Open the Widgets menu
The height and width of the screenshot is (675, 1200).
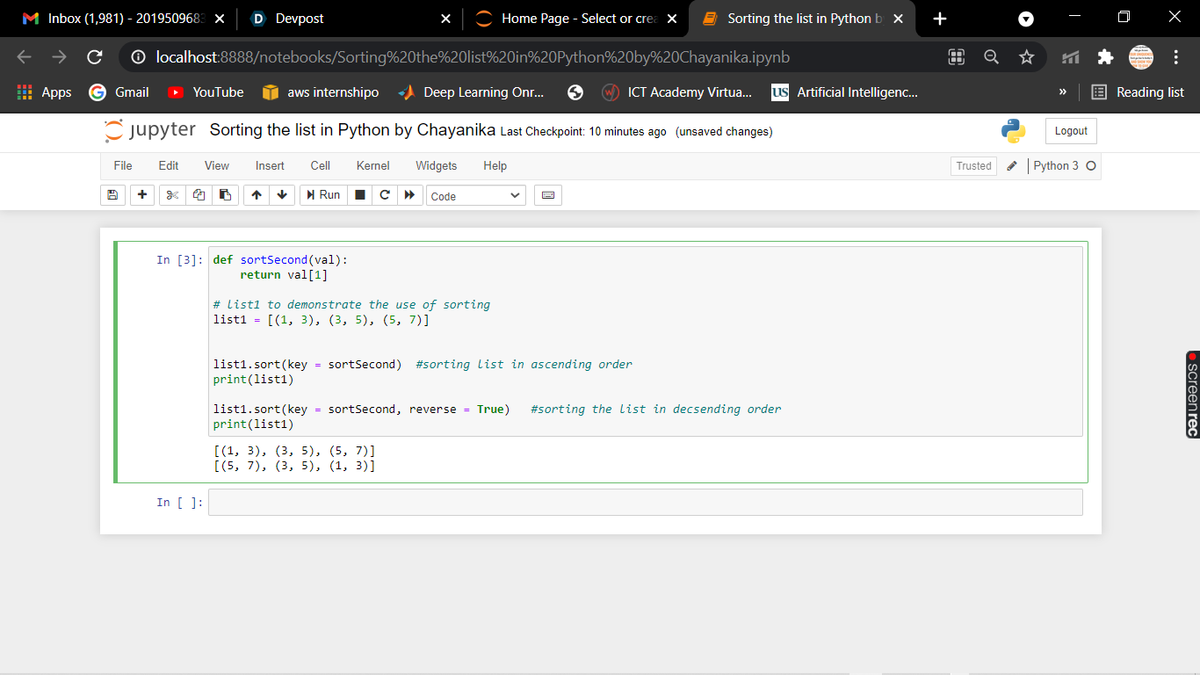436,166
